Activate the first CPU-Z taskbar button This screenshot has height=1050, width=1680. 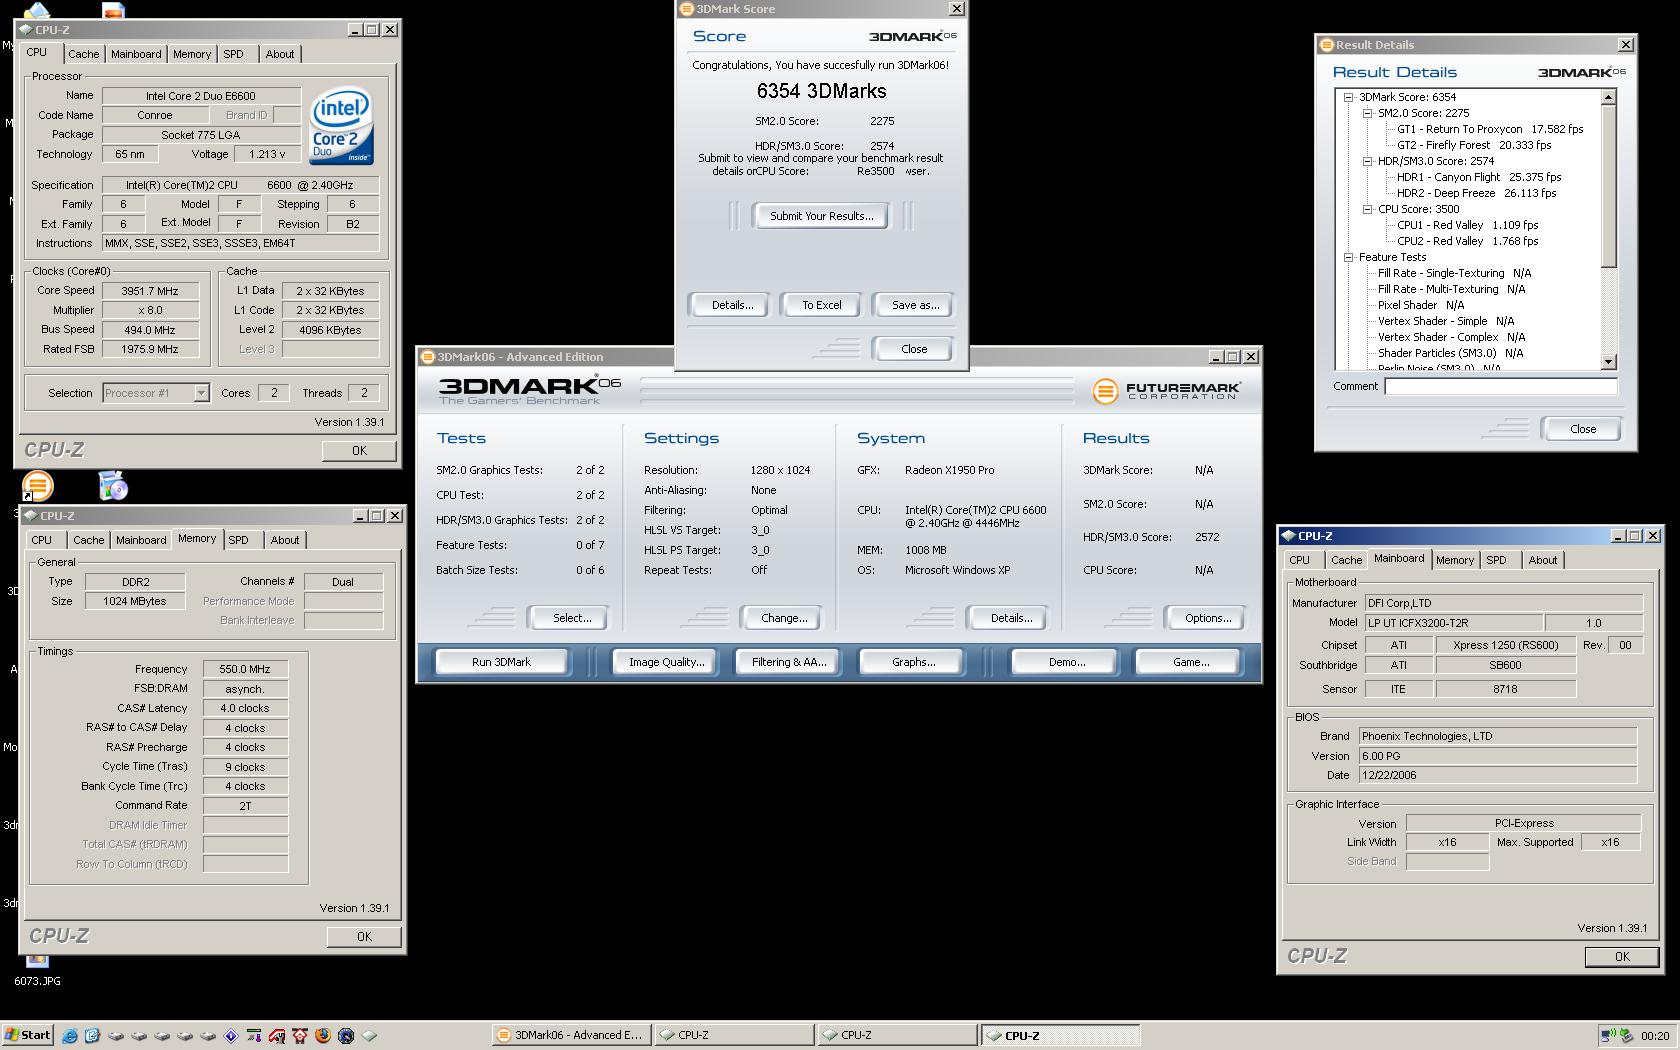click(x=734, y=1035)
